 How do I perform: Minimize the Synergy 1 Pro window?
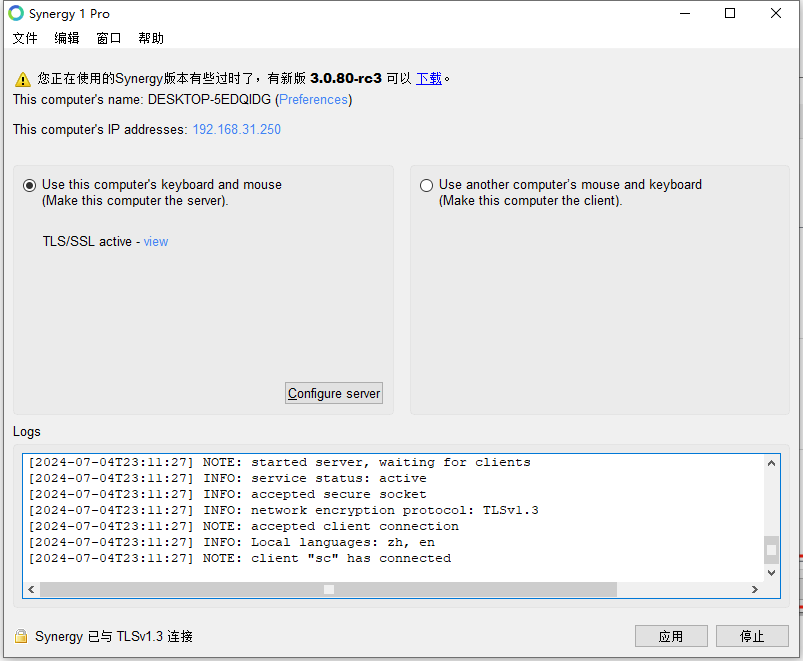click(685, 13)
